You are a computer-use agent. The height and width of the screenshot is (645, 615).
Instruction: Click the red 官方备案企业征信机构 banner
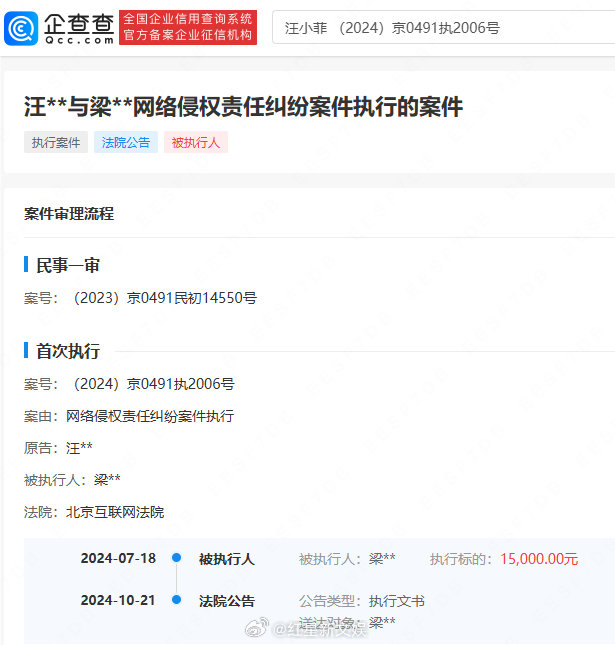(188, 28)
